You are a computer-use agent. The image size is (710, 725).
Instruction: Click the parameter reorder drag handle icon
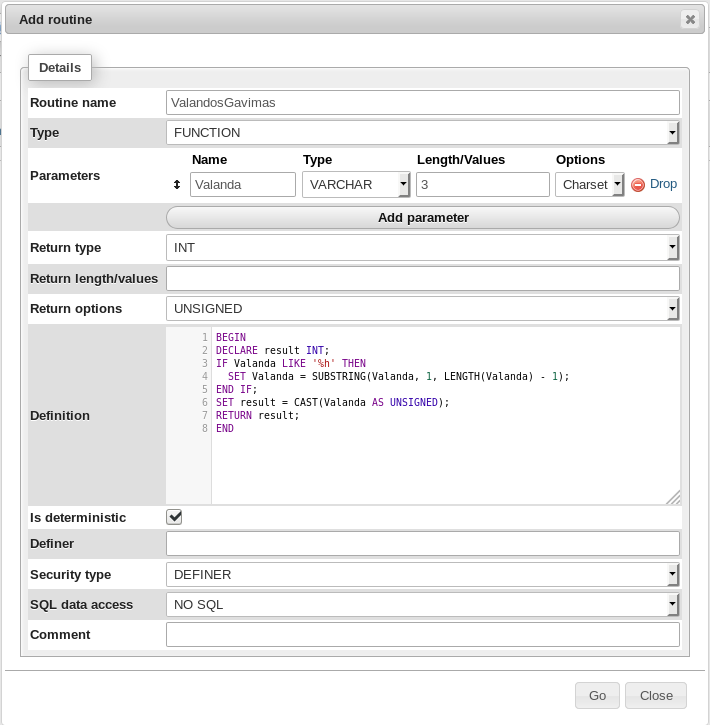coord(177,185)
